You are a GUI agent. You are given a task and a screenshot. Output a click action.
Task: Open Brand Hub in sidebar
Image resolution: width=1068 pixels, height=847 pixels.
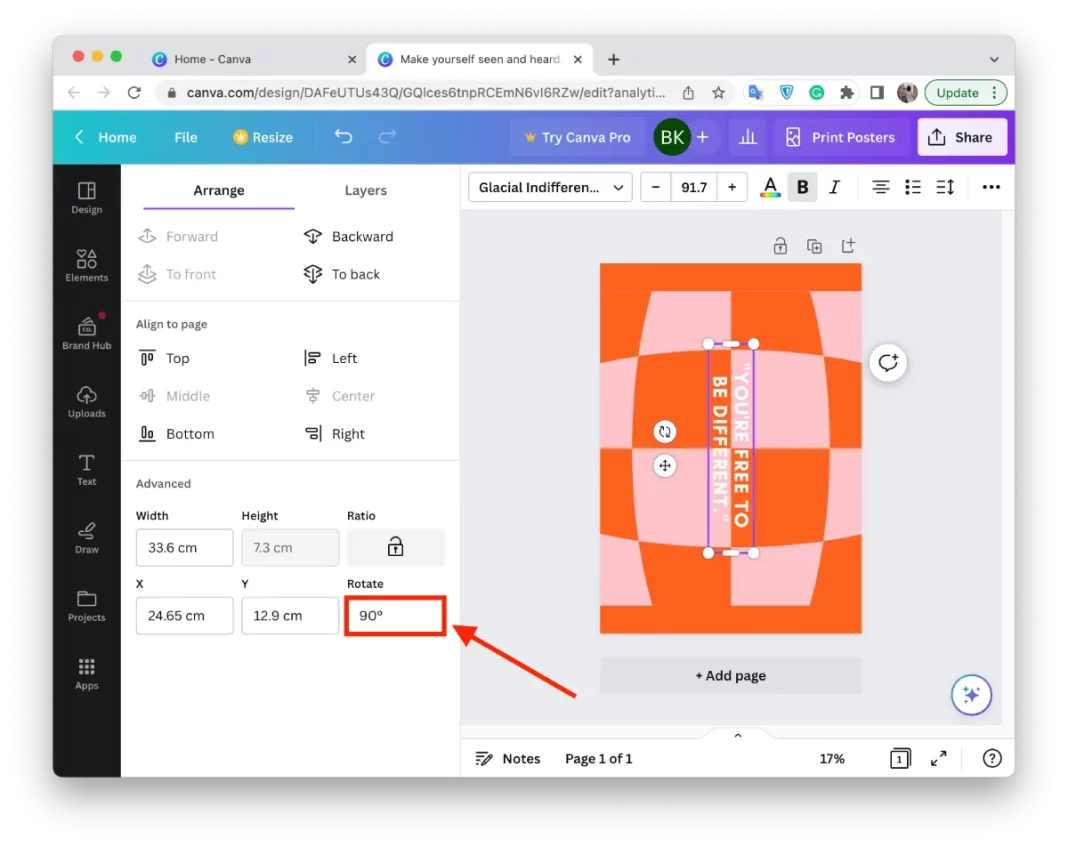point(87,334)
